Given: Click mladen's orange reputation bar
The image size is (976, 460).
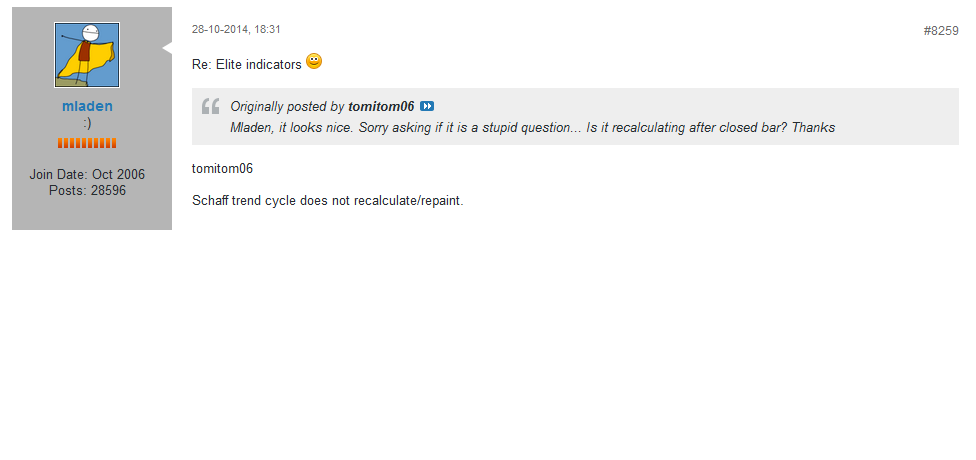Looking at the screenshot, I should coord(87,143).
